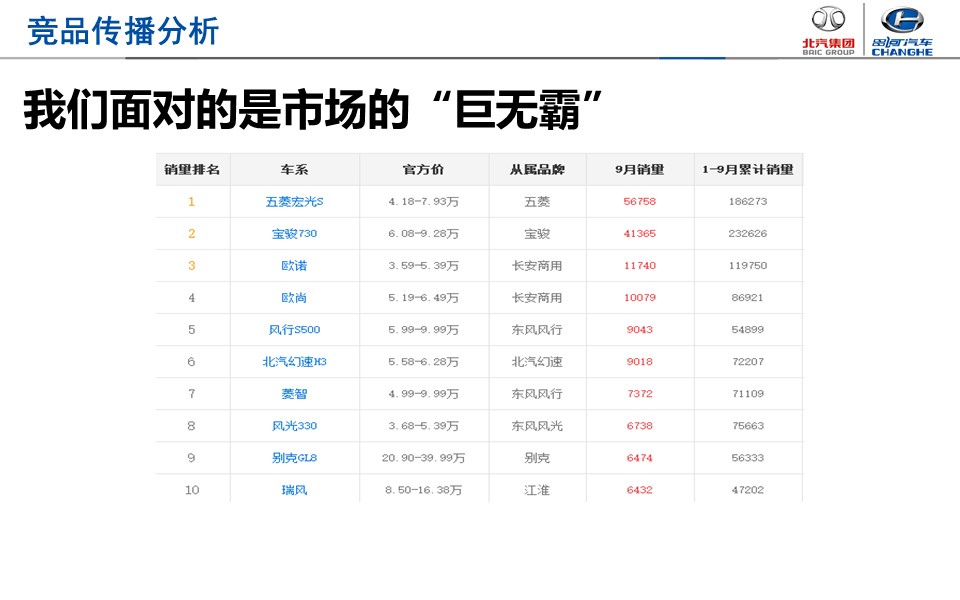Click the 官方价 column header
Image resolution: width=960 pixels, height=600 pixels.
[x=423, y=170]
